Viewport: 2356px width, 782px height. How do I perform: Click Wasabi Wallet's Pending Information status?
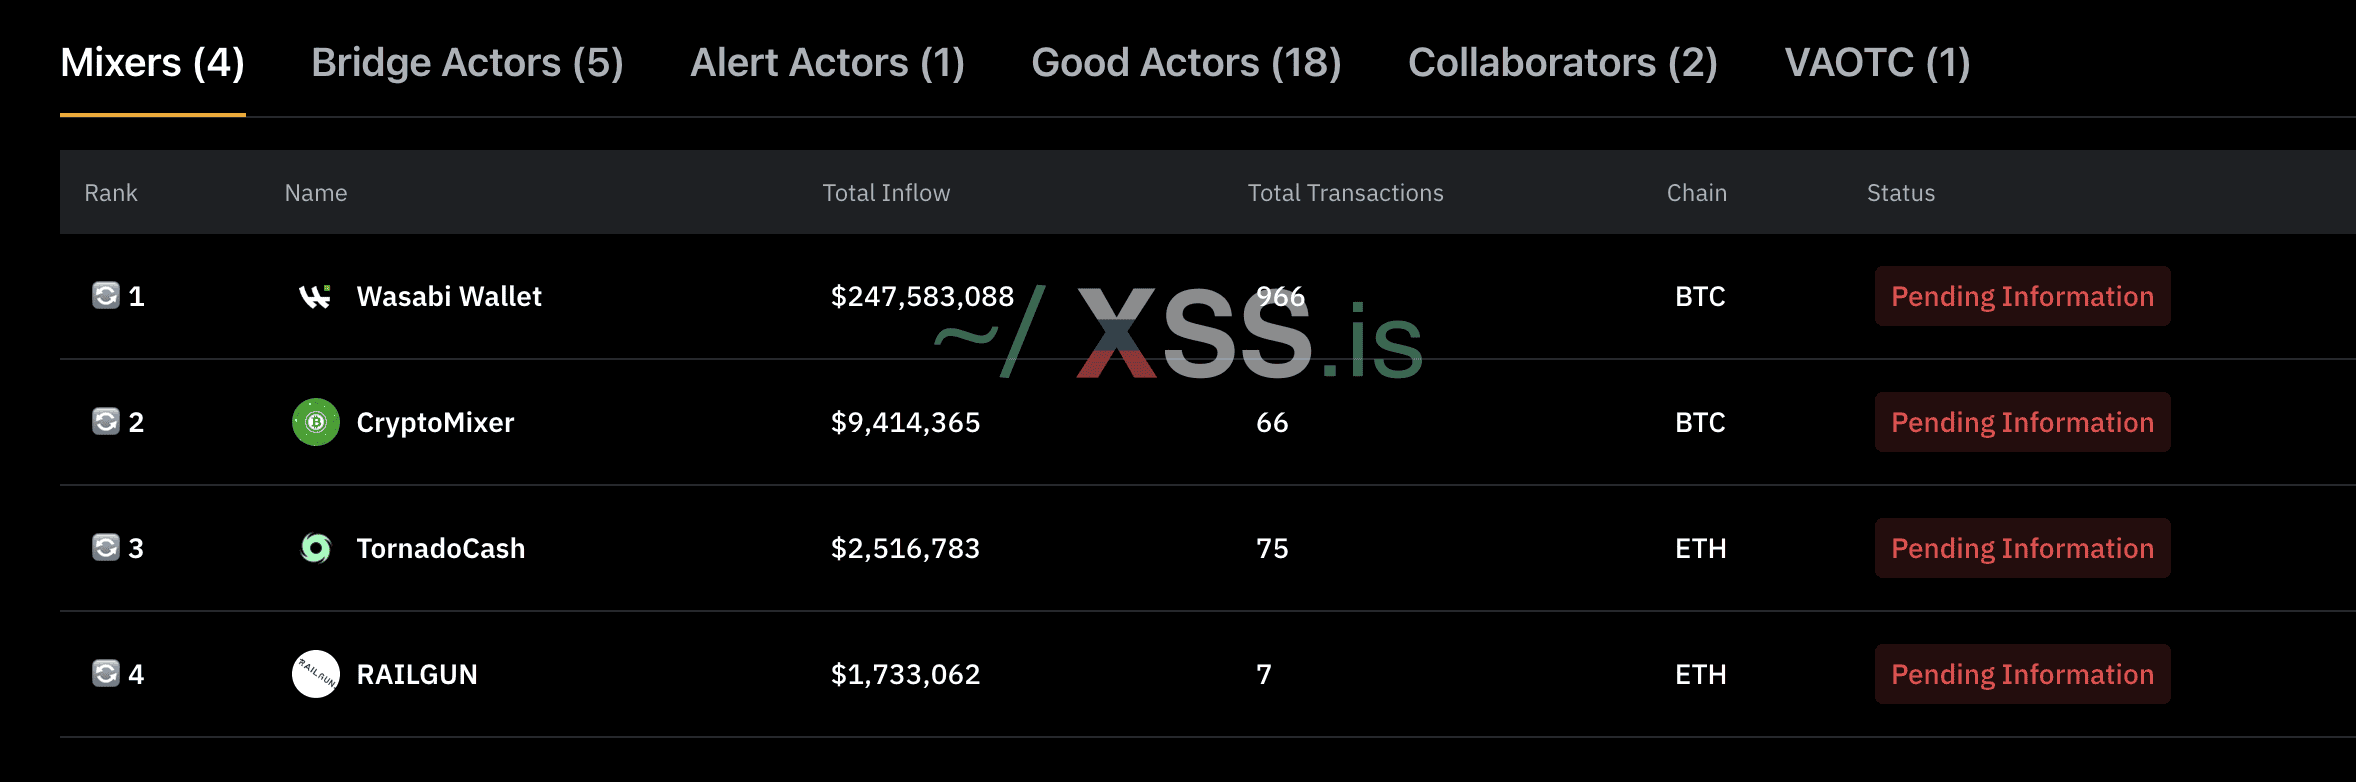click(2022, 296)
